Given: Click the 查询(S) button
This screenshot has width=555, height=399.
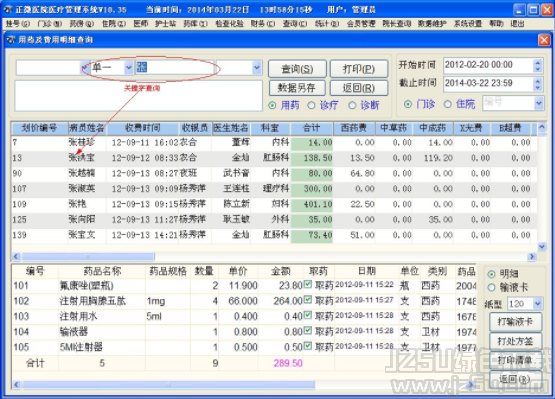Looking at the screenshot, I should click(297, 69).
